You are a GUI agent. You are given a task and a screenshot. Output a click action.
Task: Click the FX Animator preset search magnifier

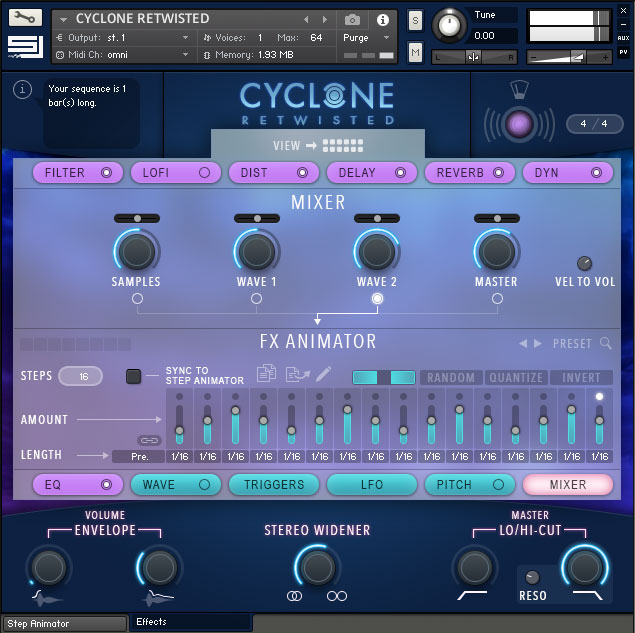coord(606,344)
